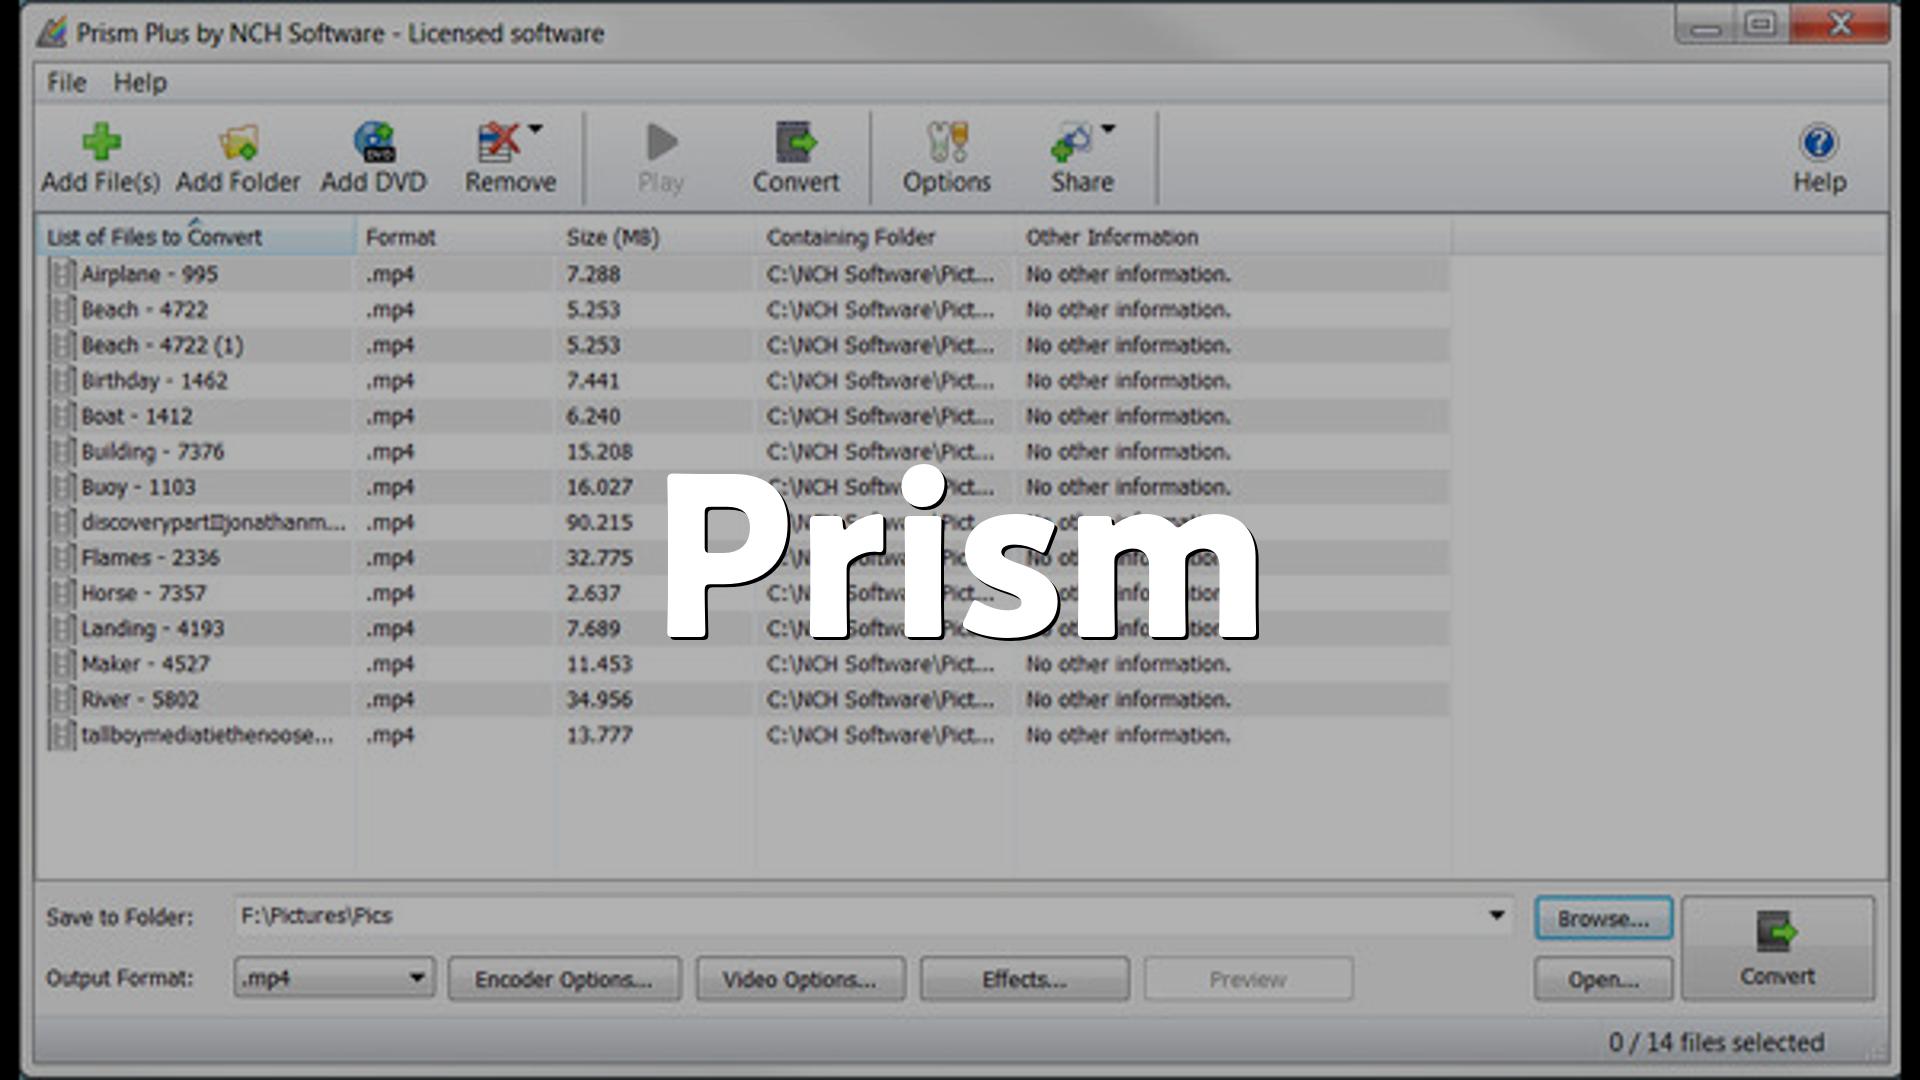Select the Birthday - 1462 file row
The image size is (1920, 1080).
coord(744,381)
